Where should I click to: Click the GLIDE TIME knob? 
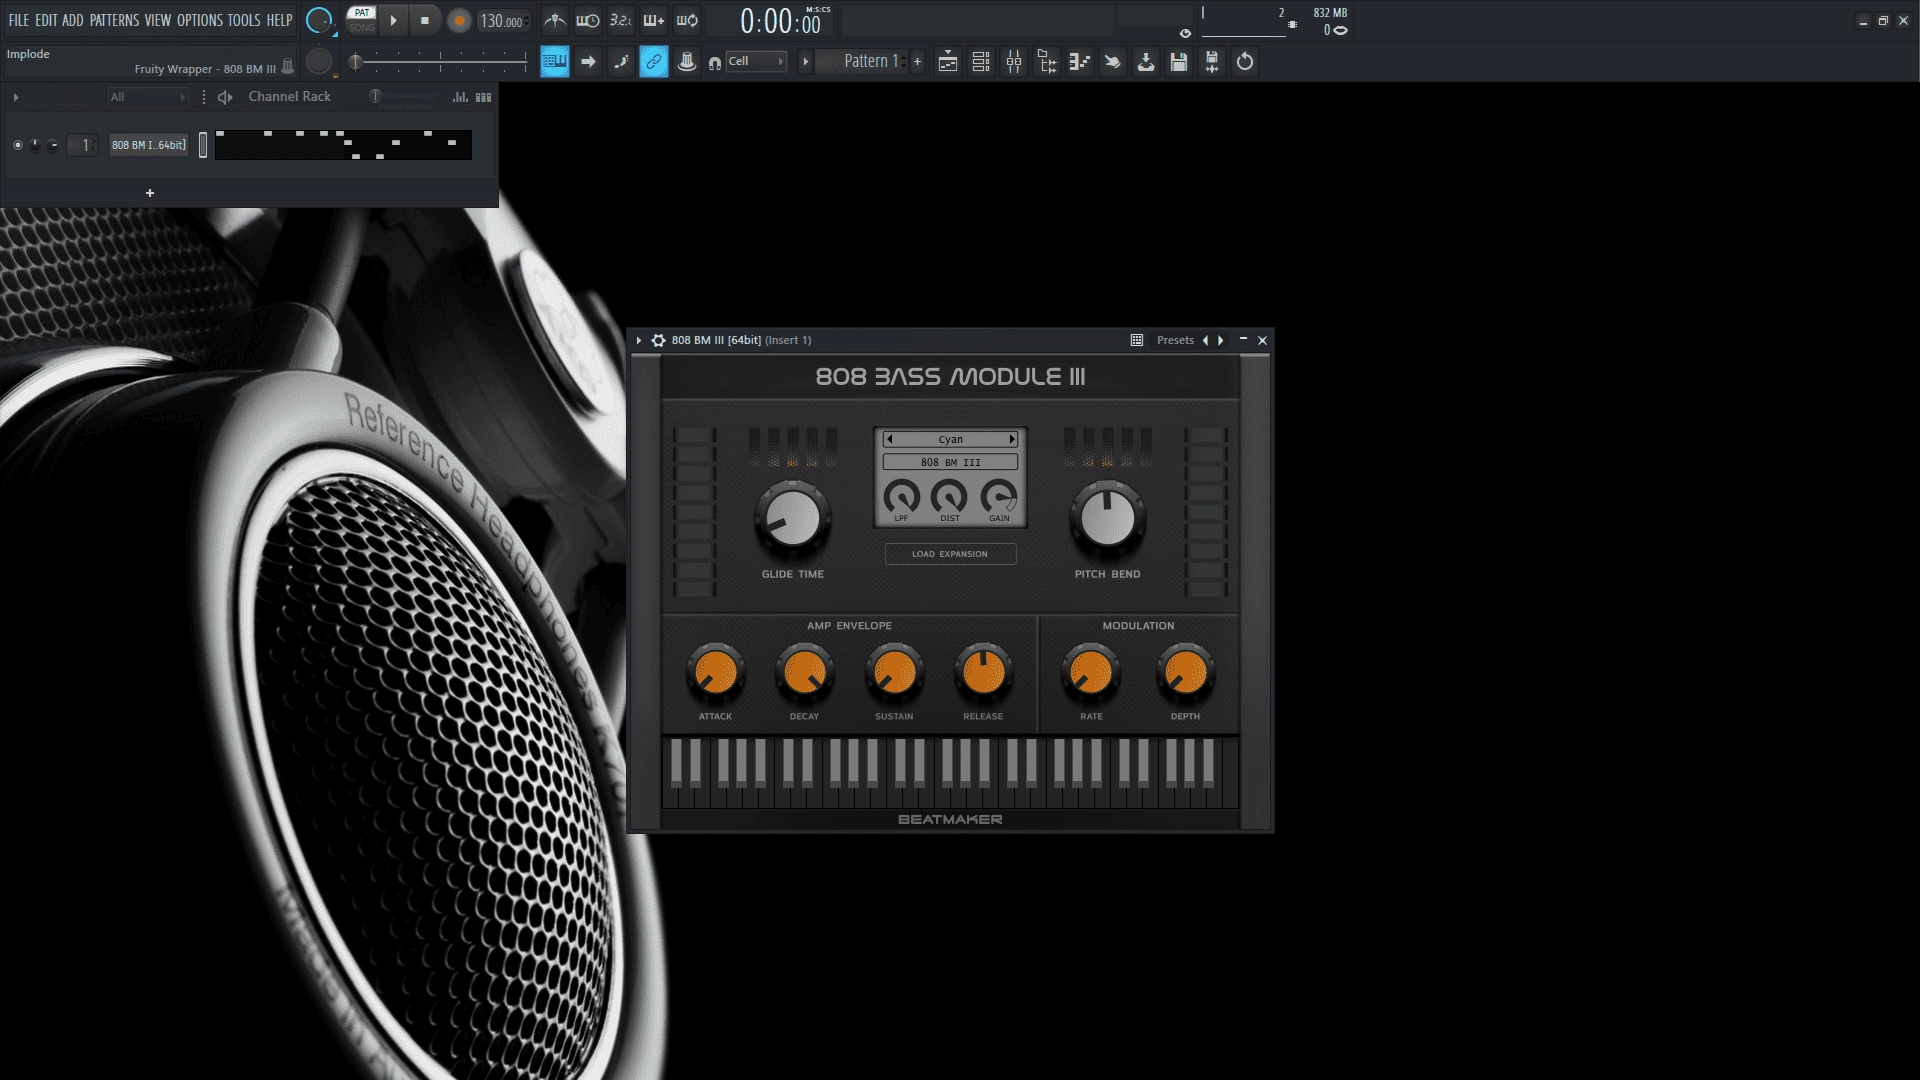(792, 518)
